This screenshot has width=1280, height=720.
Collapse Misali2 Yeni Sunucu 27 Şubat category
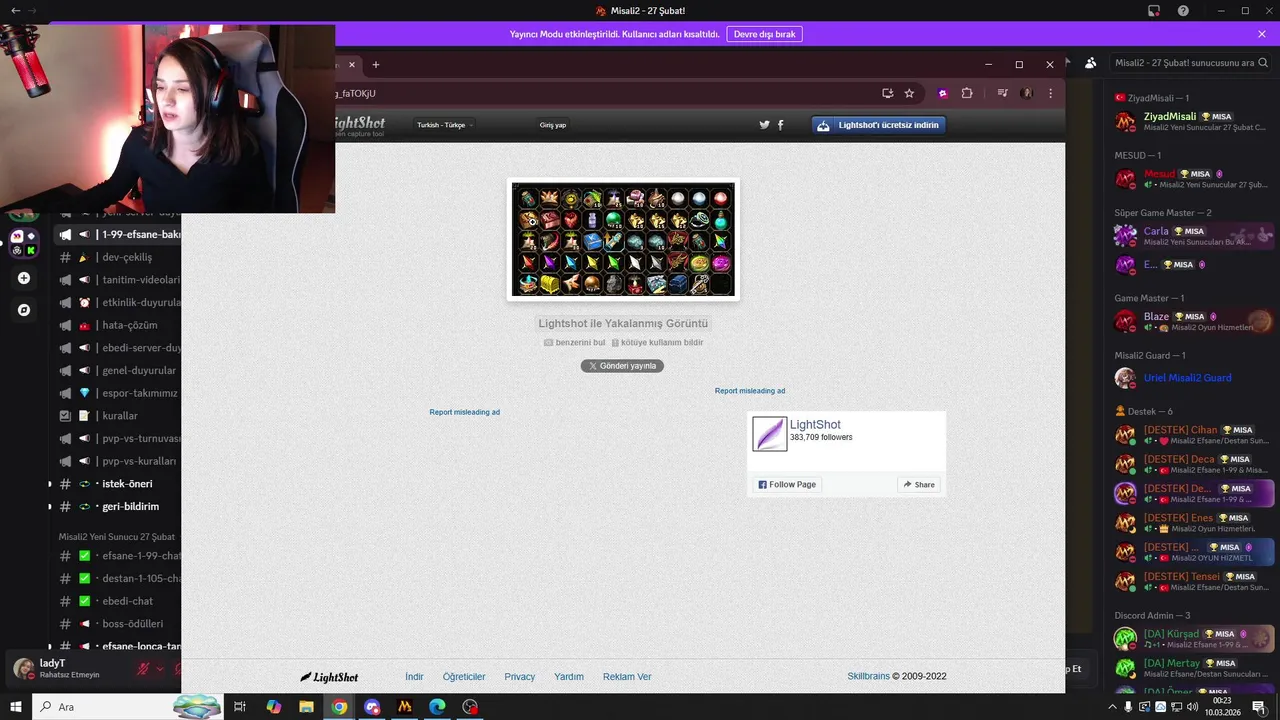(x=116, y=537)
